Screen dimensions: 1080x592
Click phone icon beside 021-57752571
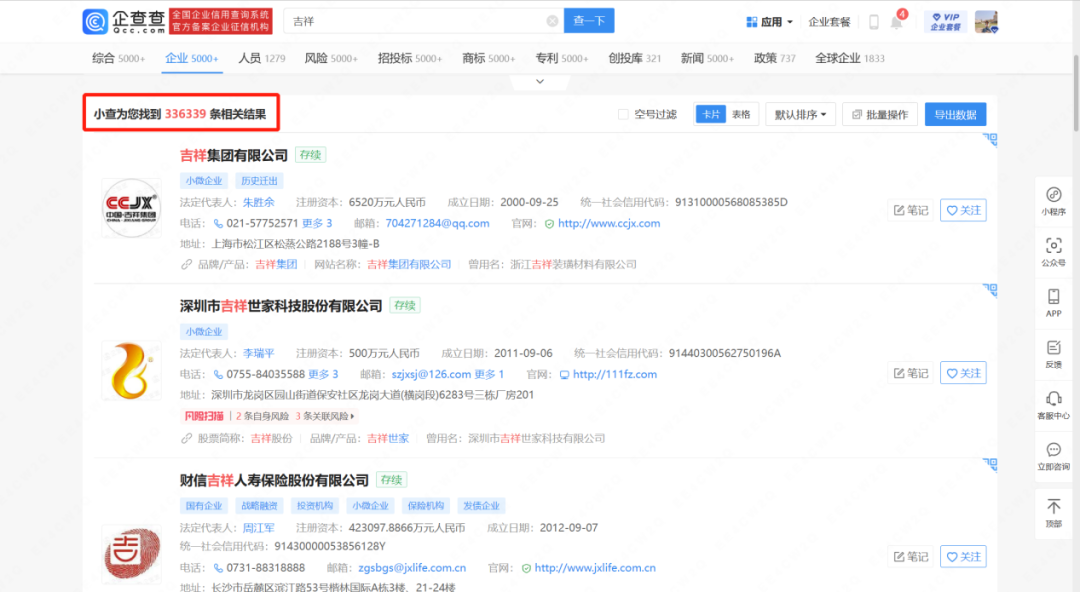coord(218,224)
